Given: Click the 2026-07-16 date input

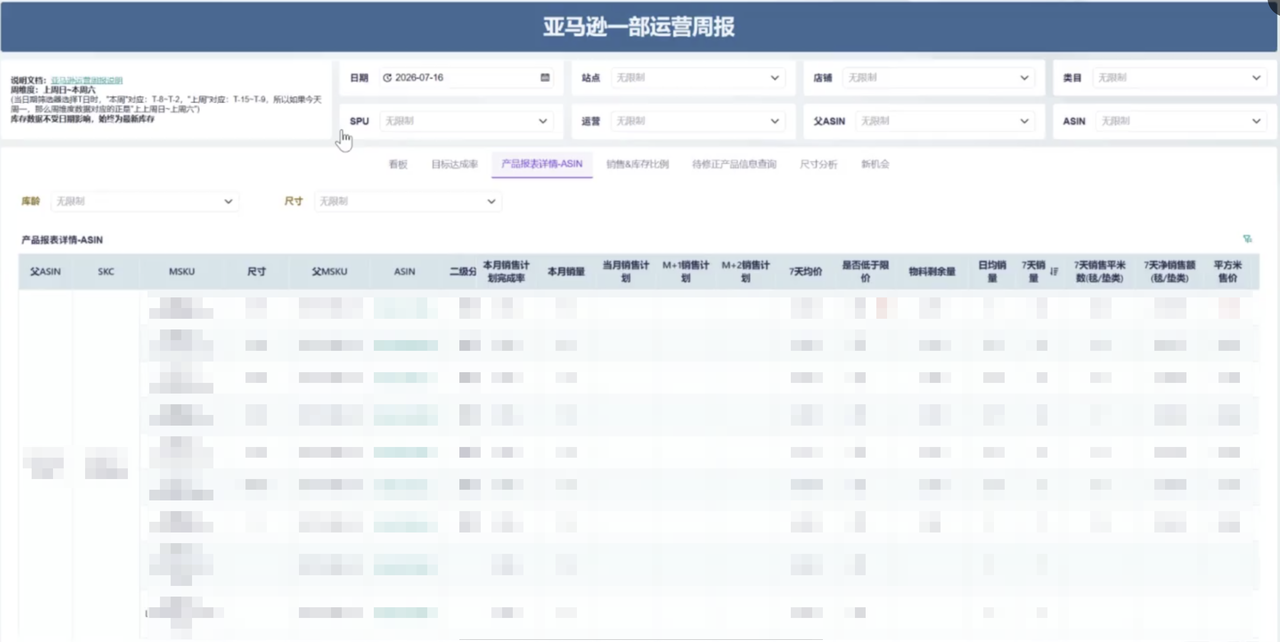Looking at the screenshot, I should [465, 77].
